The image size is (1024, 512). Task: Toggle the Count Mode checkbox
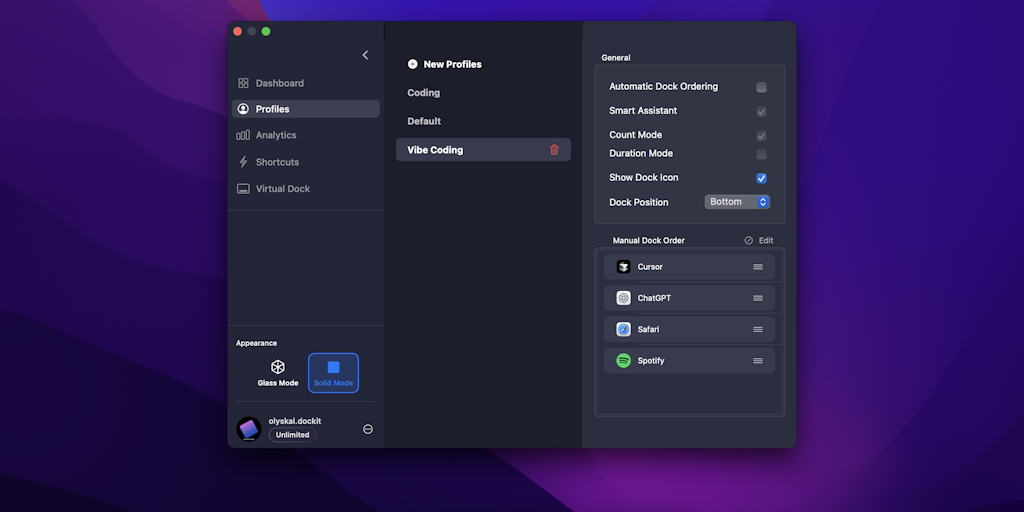coord(761,135)
